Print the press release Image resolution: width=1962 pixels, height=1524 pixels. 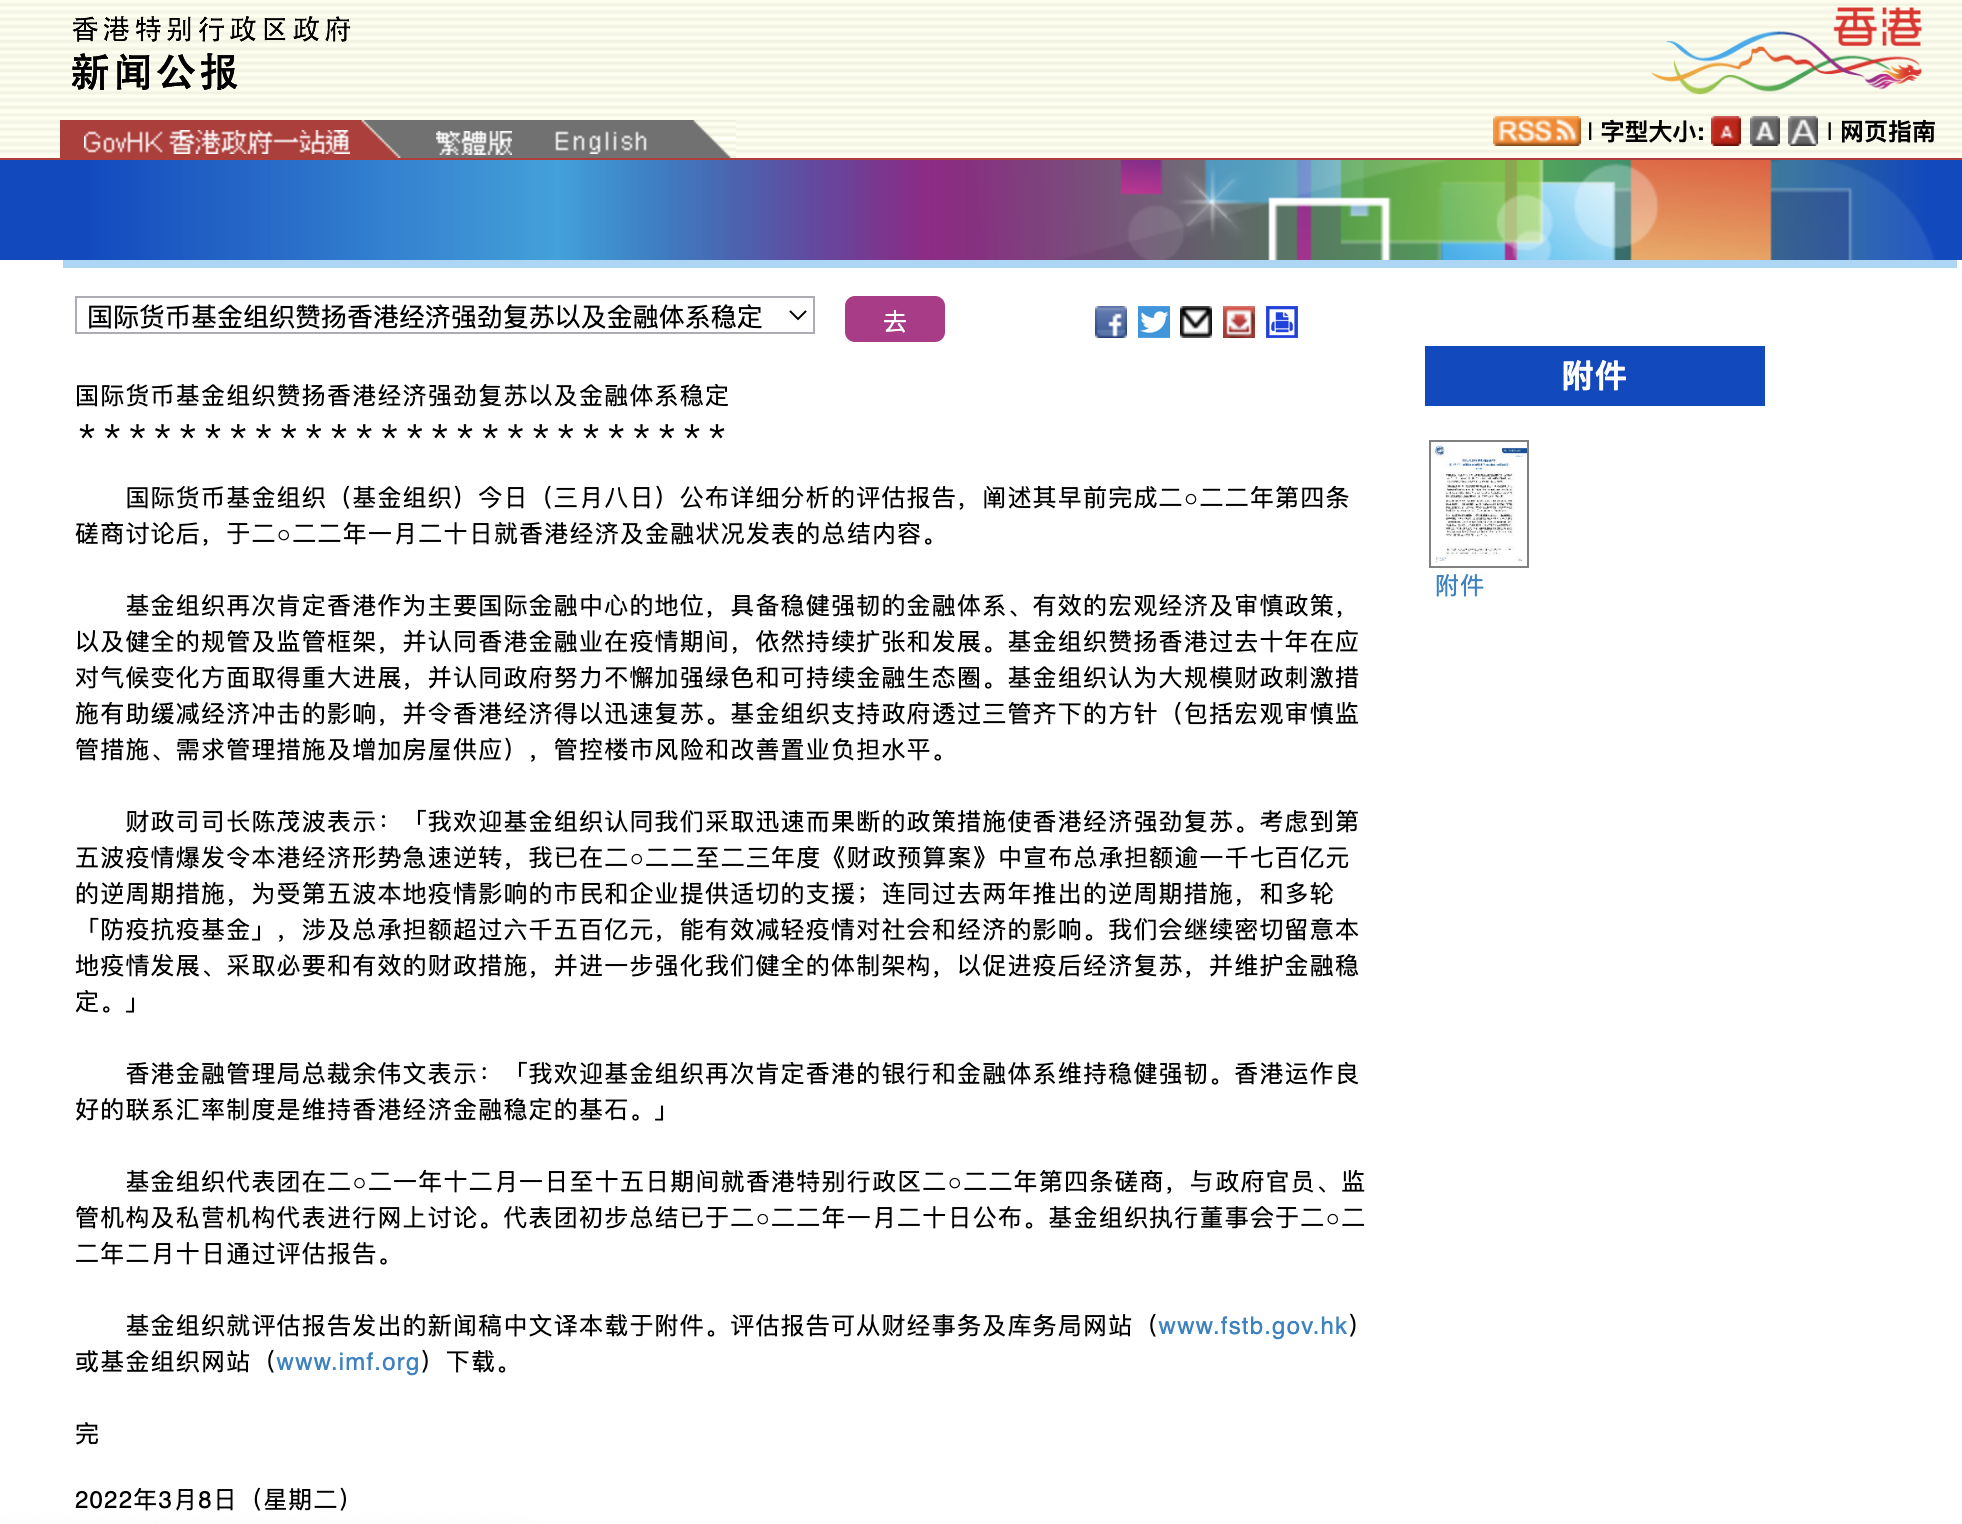1281,322
